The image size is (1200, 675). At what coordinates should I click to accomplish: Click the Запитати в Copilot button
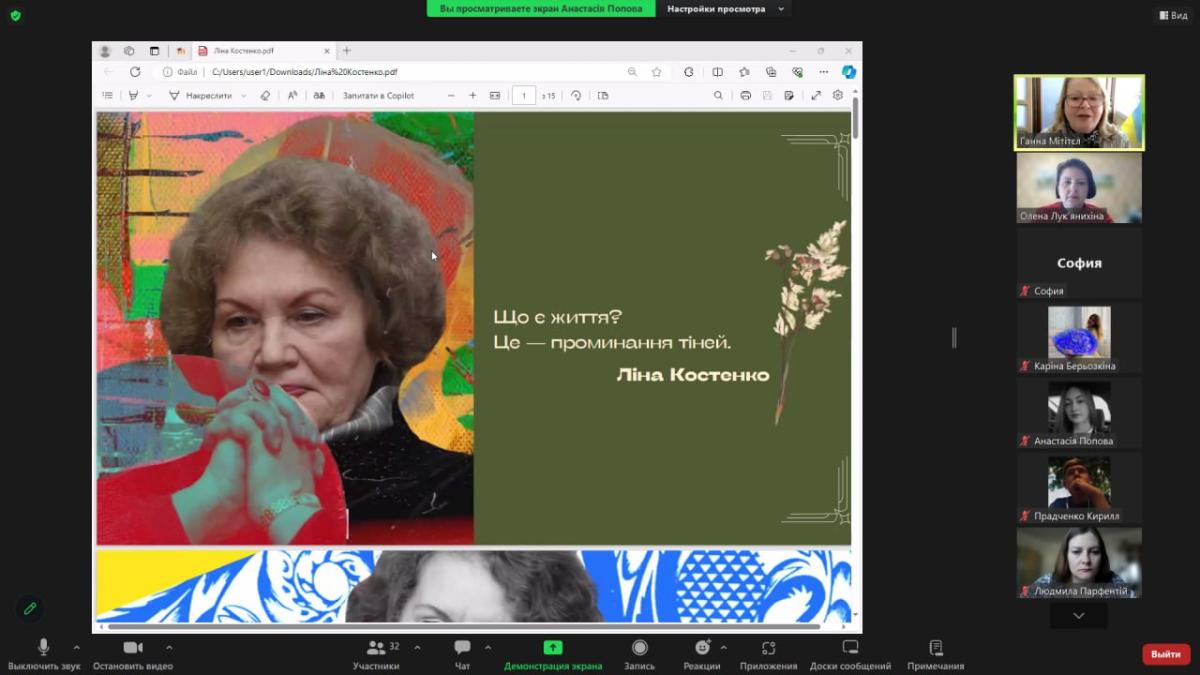(x=378, y=96)
